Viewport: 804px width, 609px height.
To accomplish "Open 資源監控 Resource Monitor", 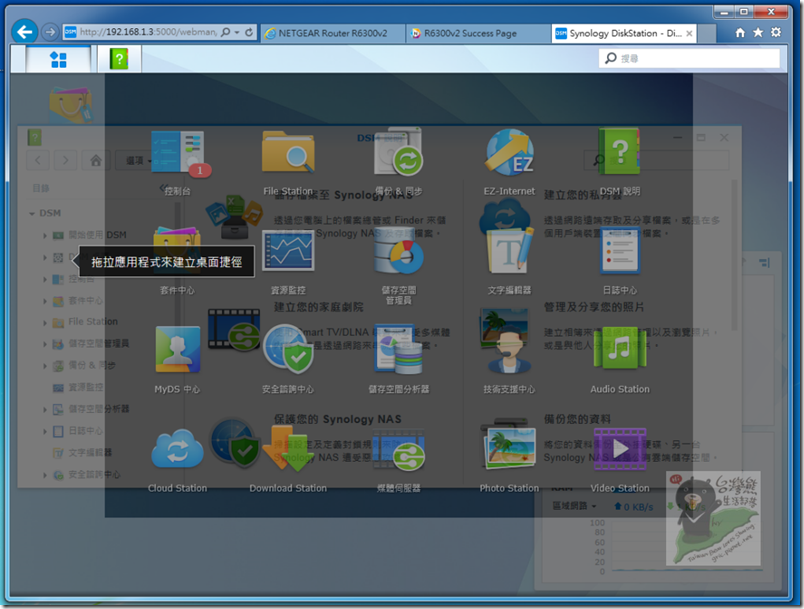I will coord(288,252).
